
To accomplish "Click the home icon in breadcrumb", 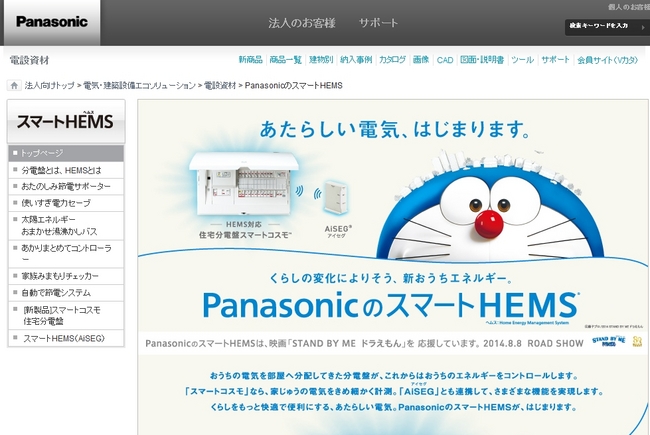I will 14,85.
